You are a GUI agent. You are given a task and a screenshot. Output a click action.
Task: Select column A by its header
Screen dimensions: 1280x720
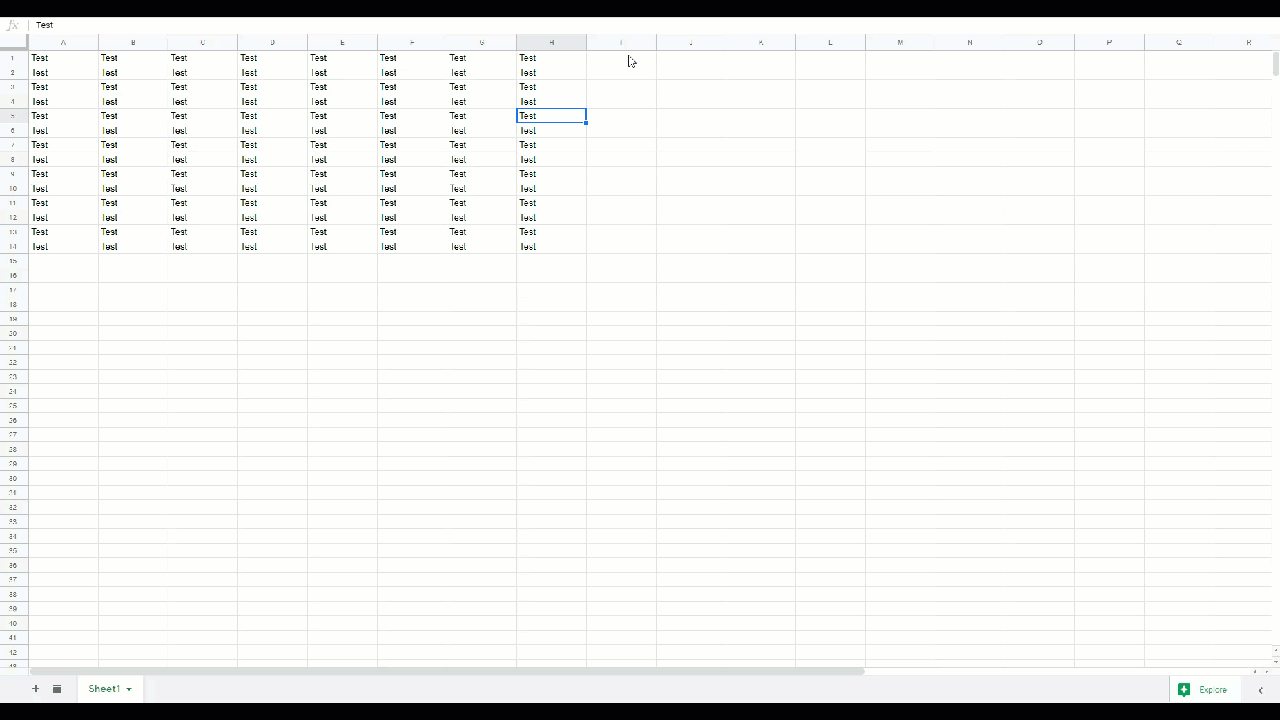62,42
